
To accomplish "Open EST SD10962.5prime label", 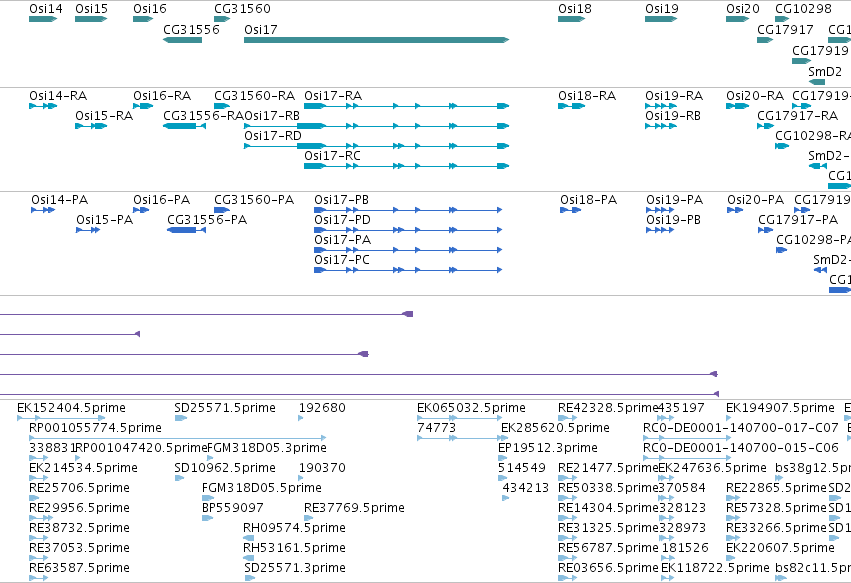I will [225, 468].
